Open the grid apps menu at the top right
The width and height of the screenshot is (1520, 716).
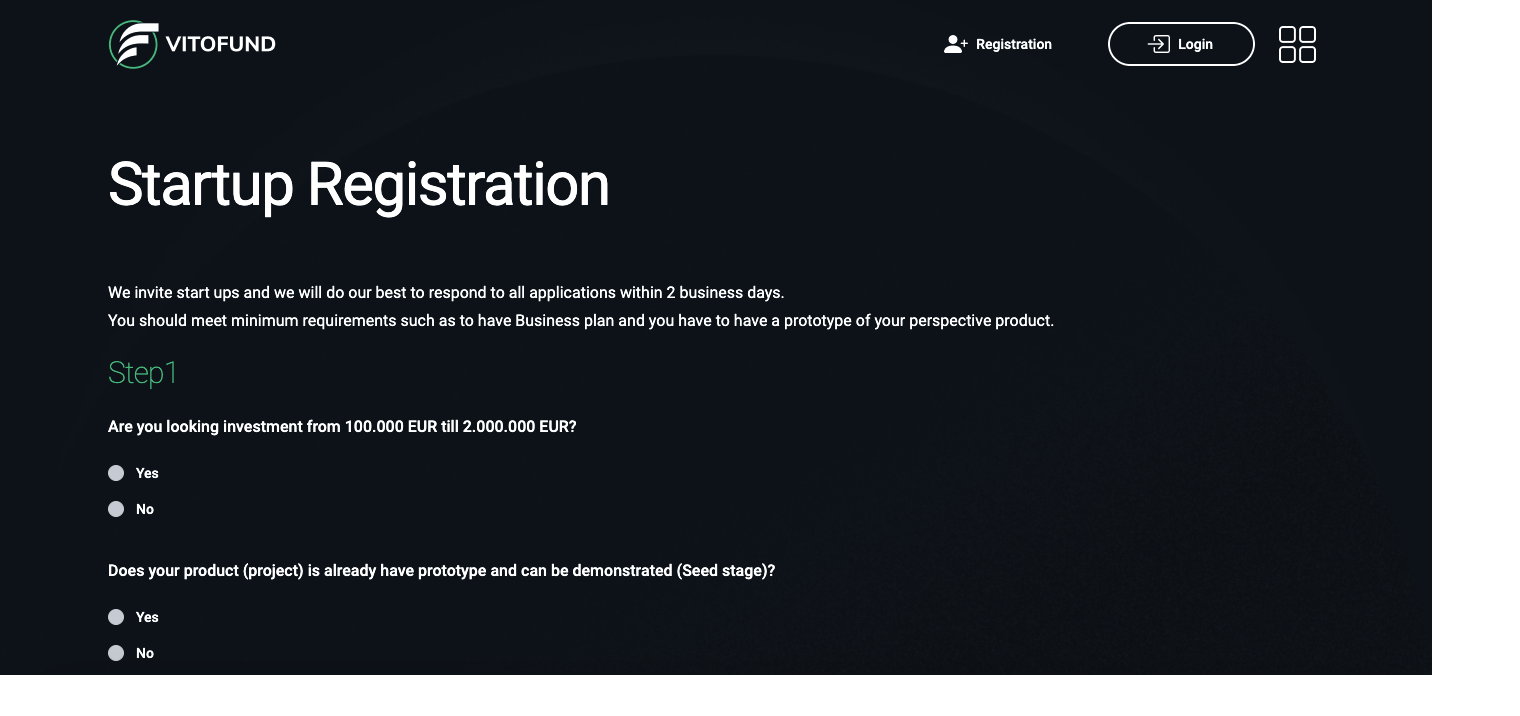[x=1297, y=44]
